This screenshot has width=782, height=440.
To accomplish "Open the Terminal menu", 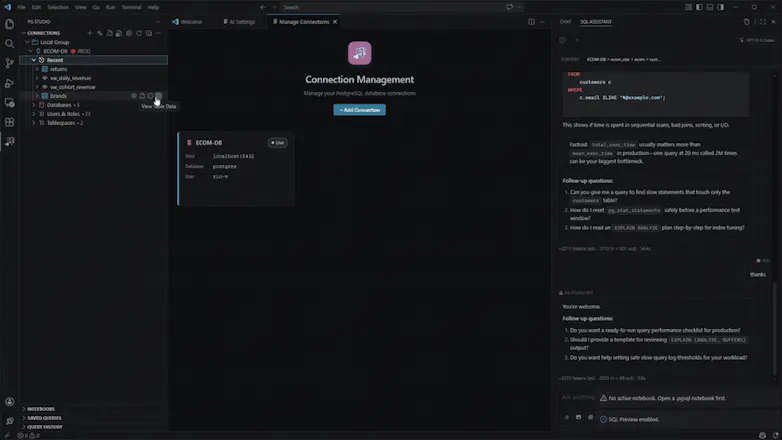I will (x=131, y=7).
